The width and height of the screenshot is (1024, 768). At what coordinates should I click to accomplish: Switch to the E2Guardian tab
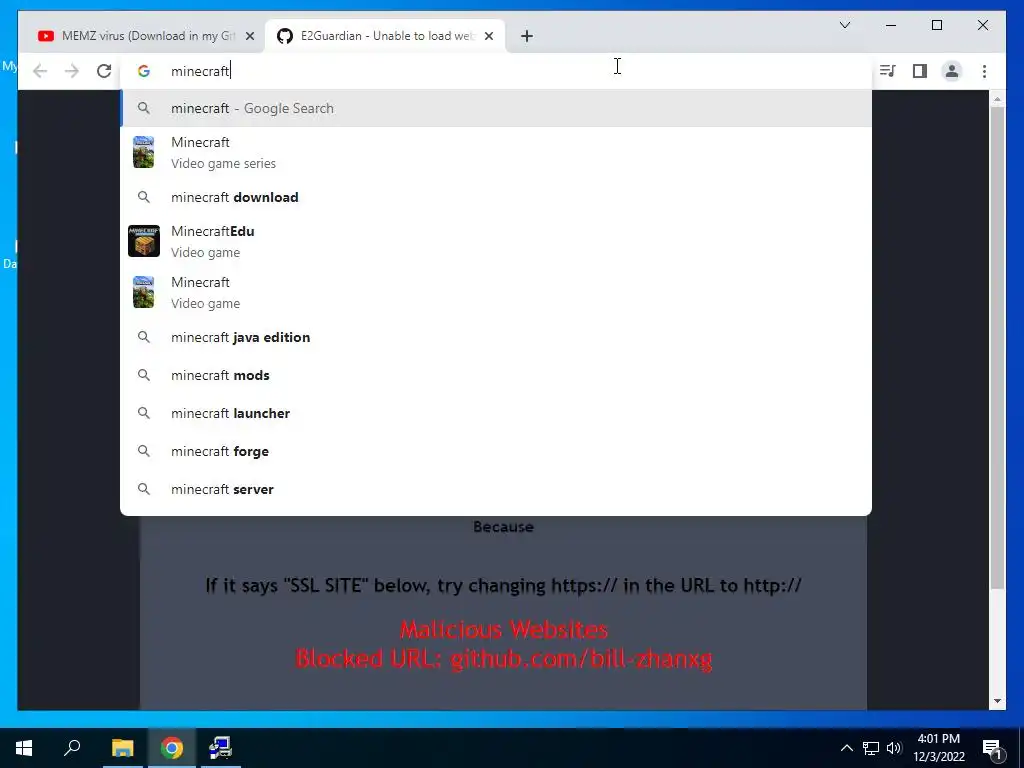coord(384,36)
